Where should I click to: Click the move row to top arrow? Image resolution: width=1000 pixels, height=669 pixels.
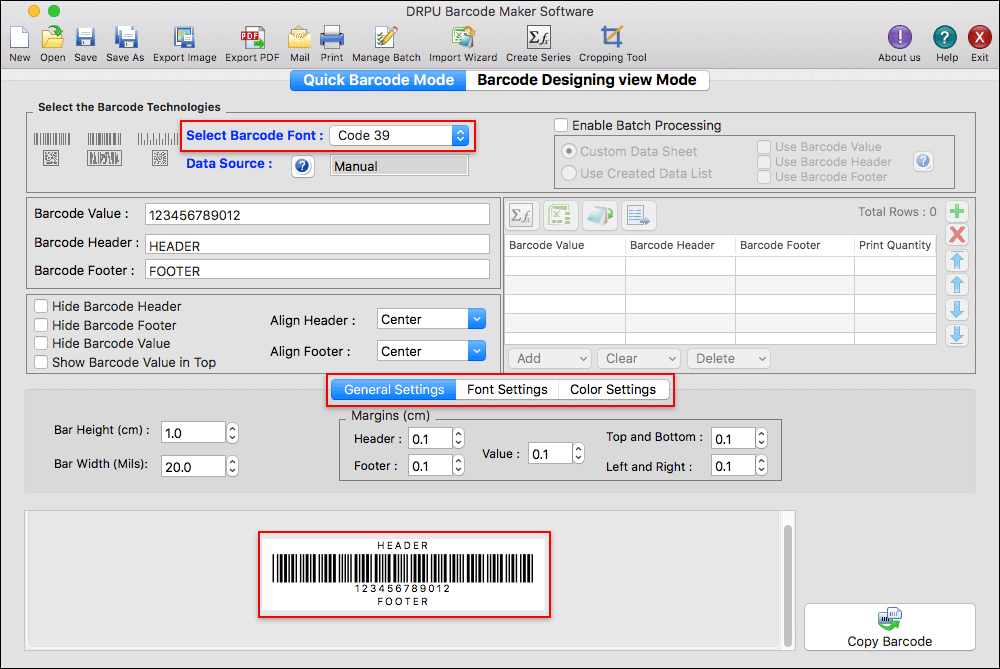point(956,260)
